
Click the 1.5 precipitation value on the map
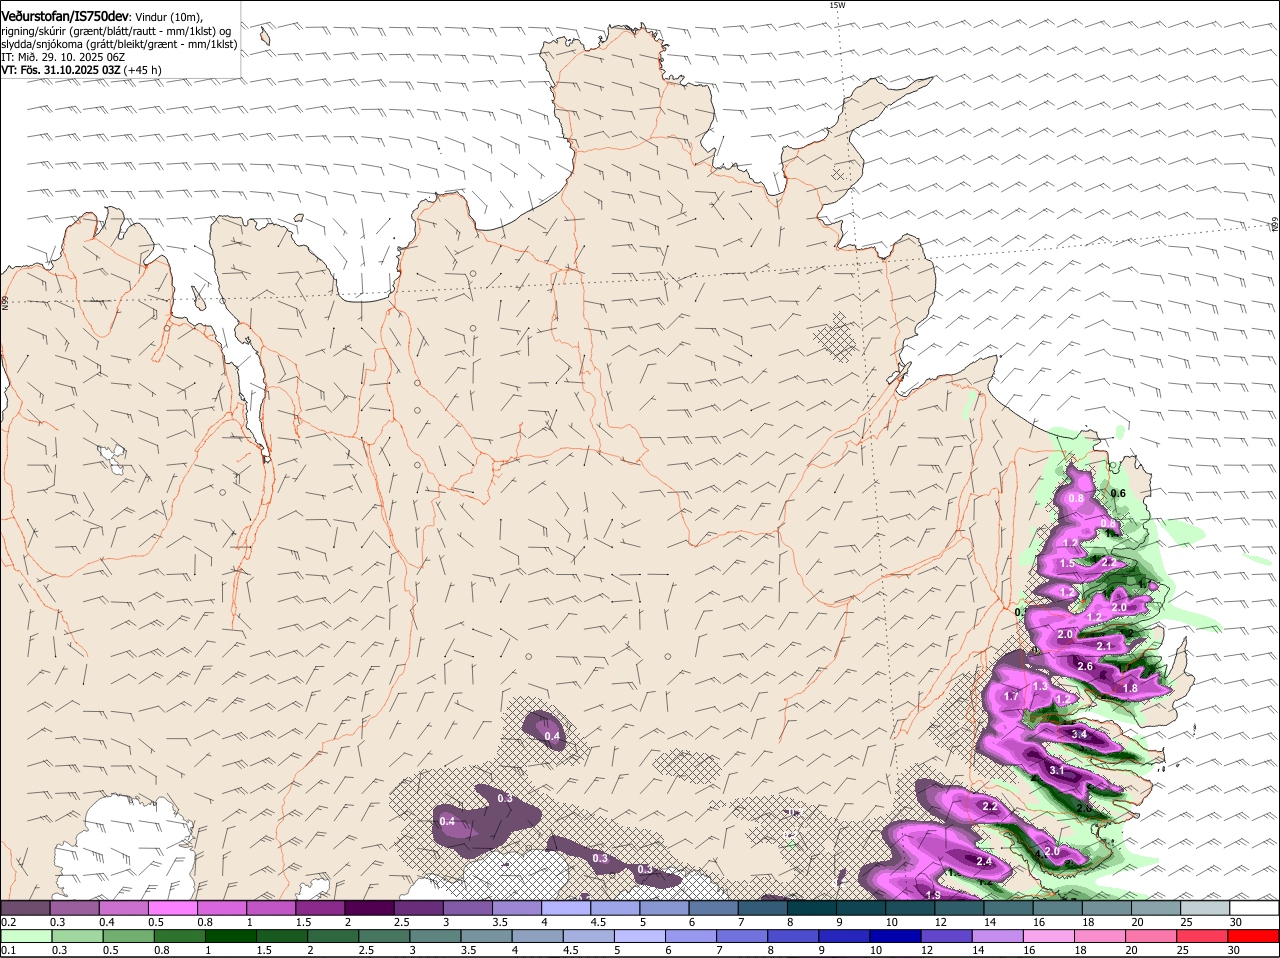1067,564
